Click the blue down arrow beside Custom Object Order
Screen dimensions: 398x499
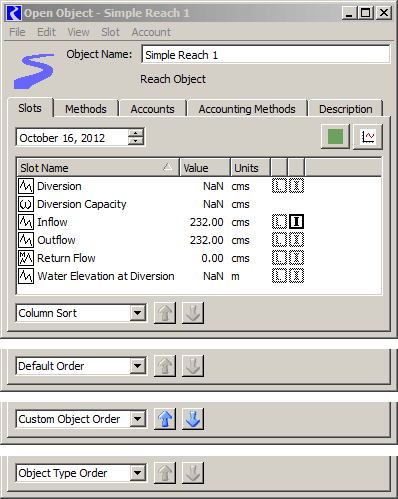[x=193, y=419]
